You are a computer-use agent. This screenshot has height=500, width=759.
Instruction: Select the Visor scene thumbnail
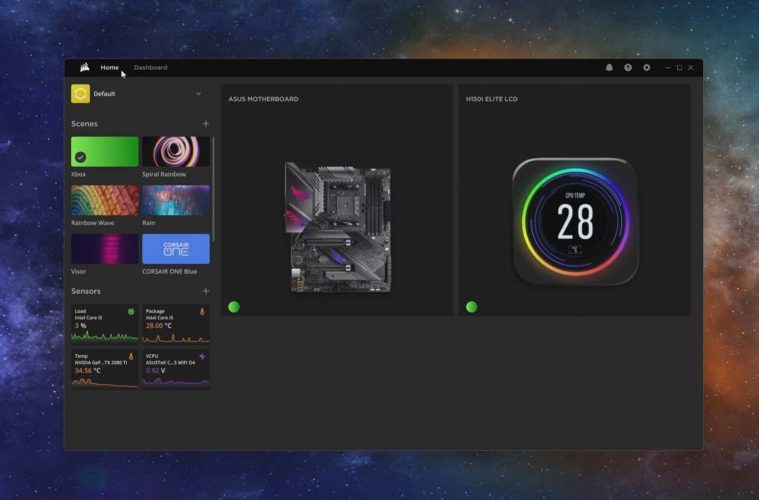click(105, 249)
